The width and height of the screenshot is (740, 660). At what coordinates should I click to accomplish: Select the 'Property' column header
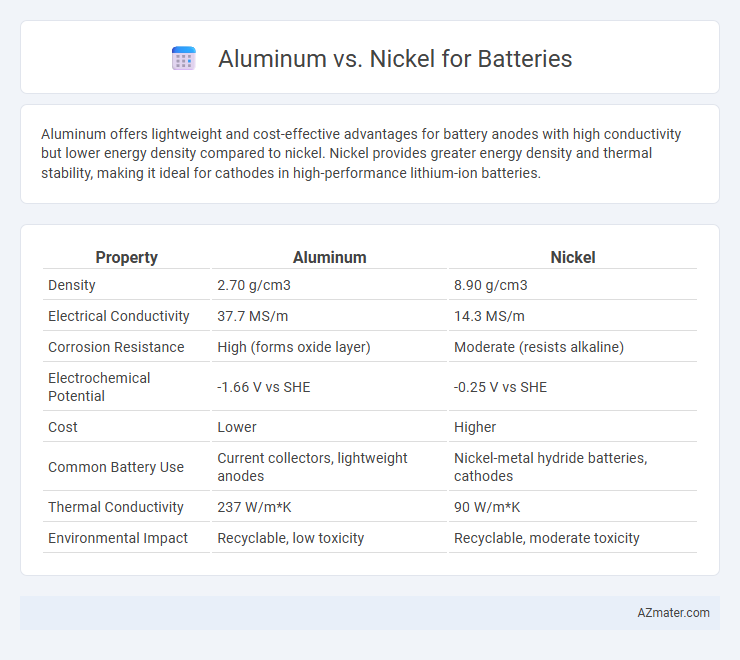(x=126, y=257)
